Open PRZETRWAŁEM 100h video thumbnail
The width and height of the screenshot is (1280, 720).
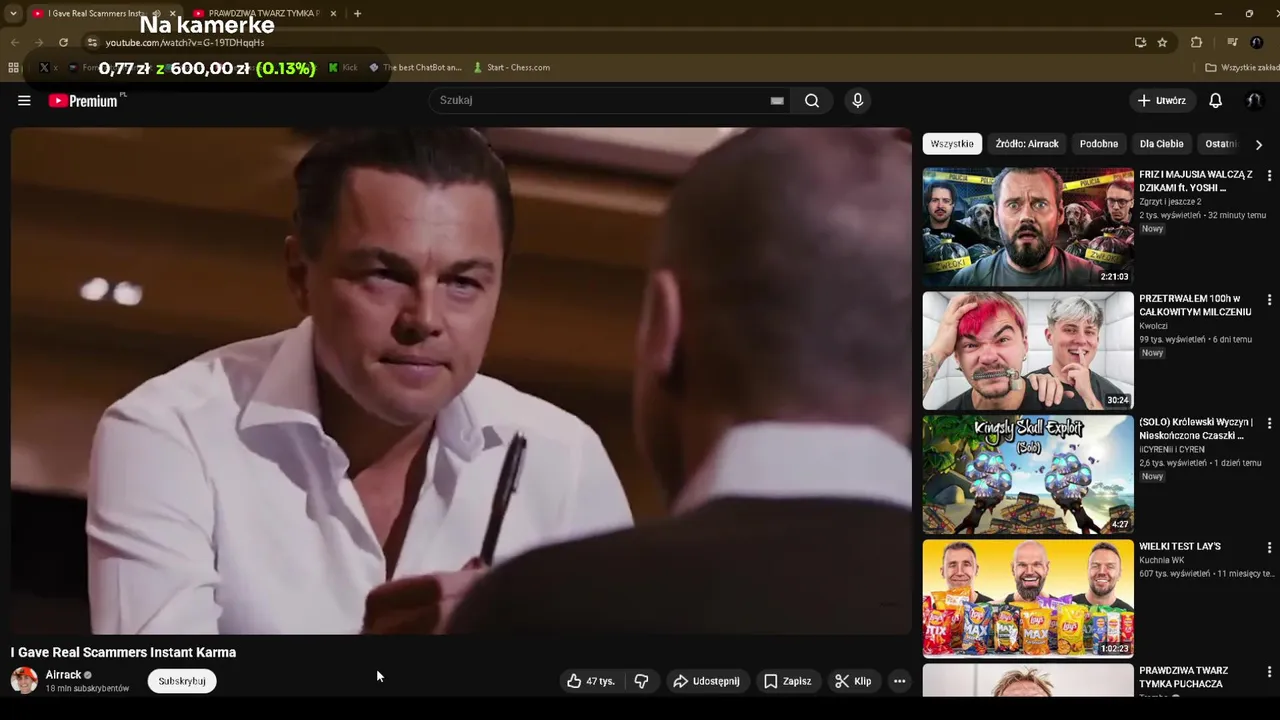pos(1028,351)
